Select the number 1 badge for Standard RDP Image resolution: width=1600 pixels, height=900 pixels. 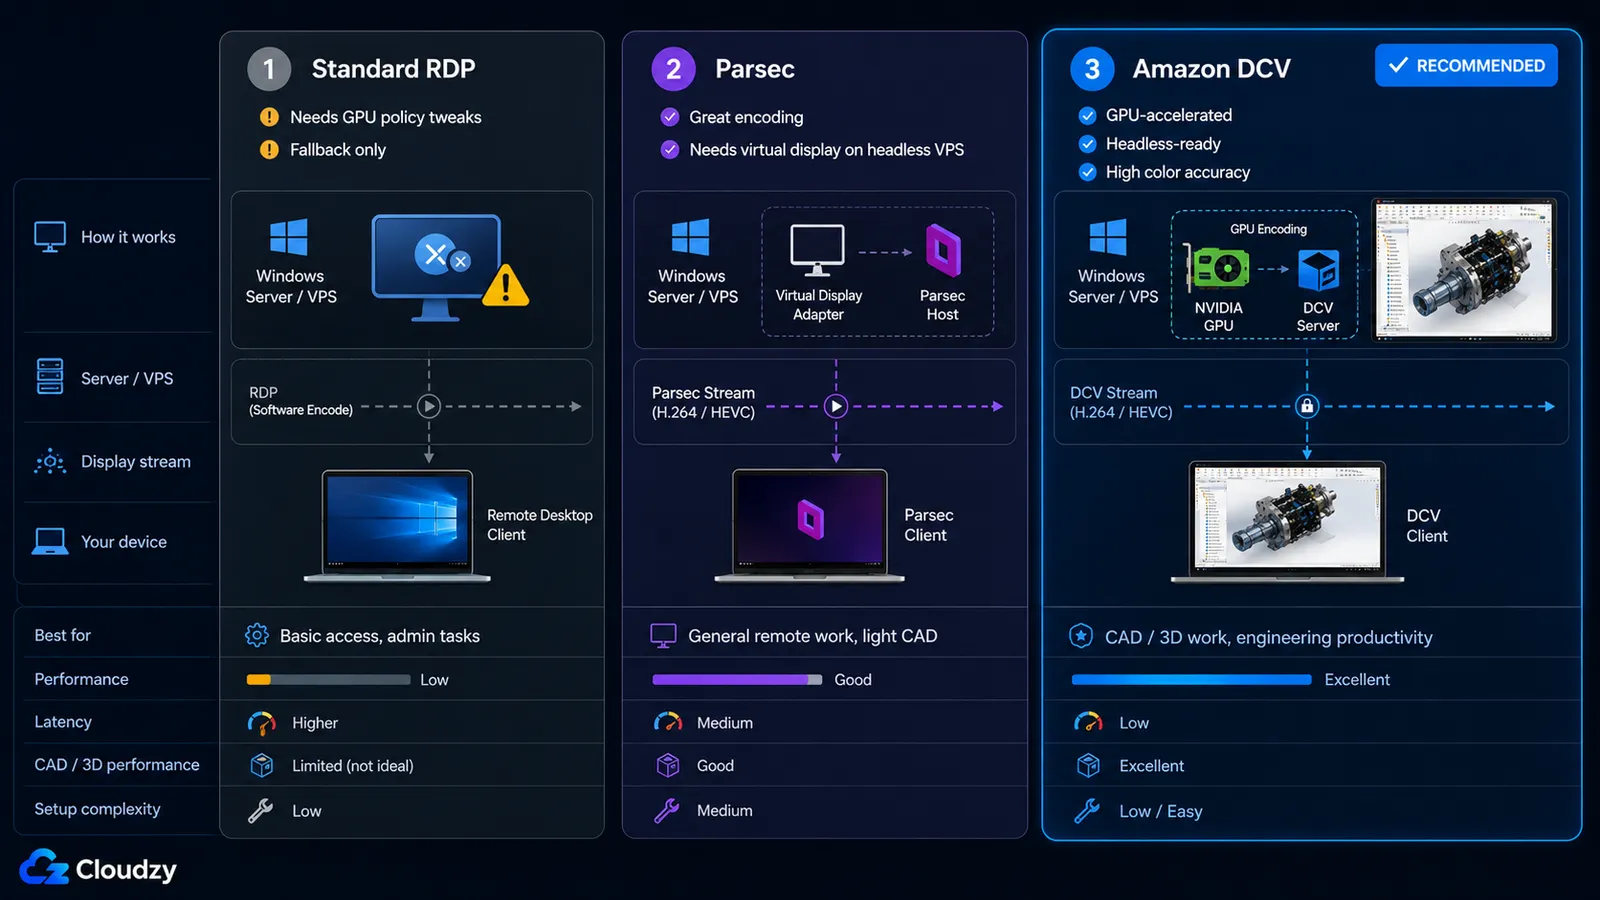(269, 69)
